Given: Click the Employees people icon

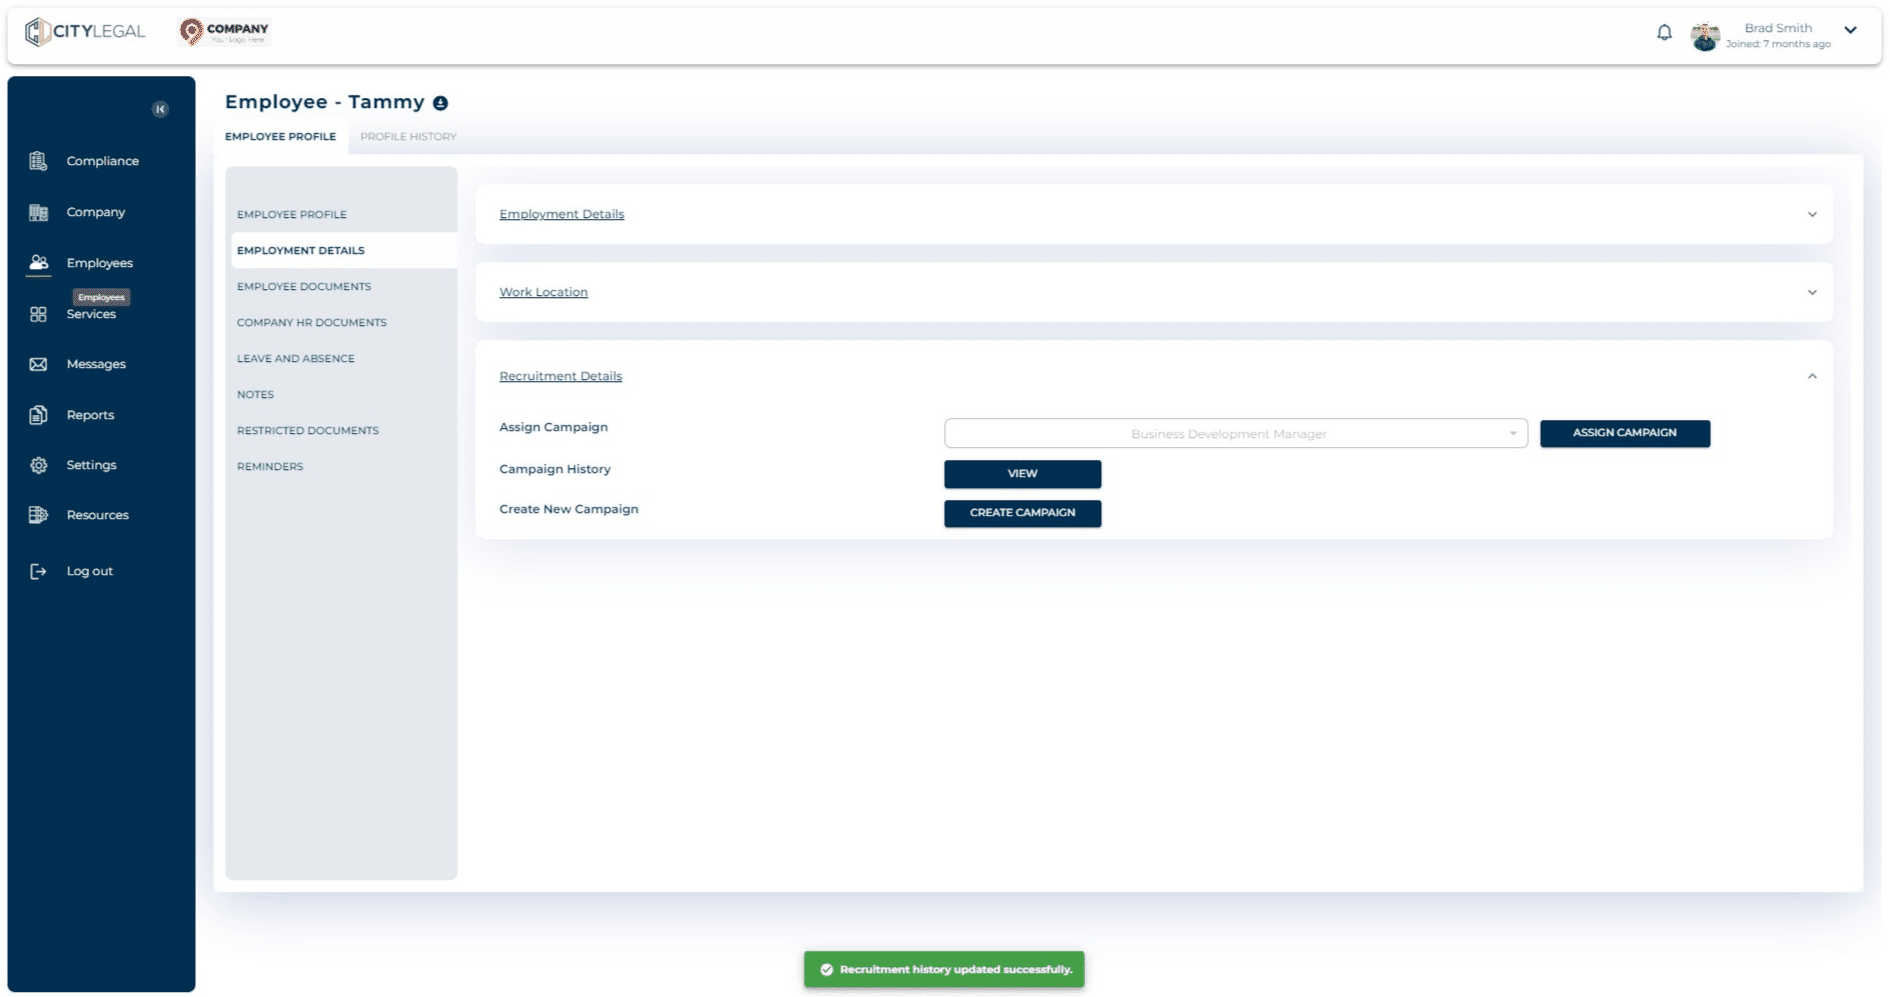Looking at the screenshot, I should [x=38, y=262].
